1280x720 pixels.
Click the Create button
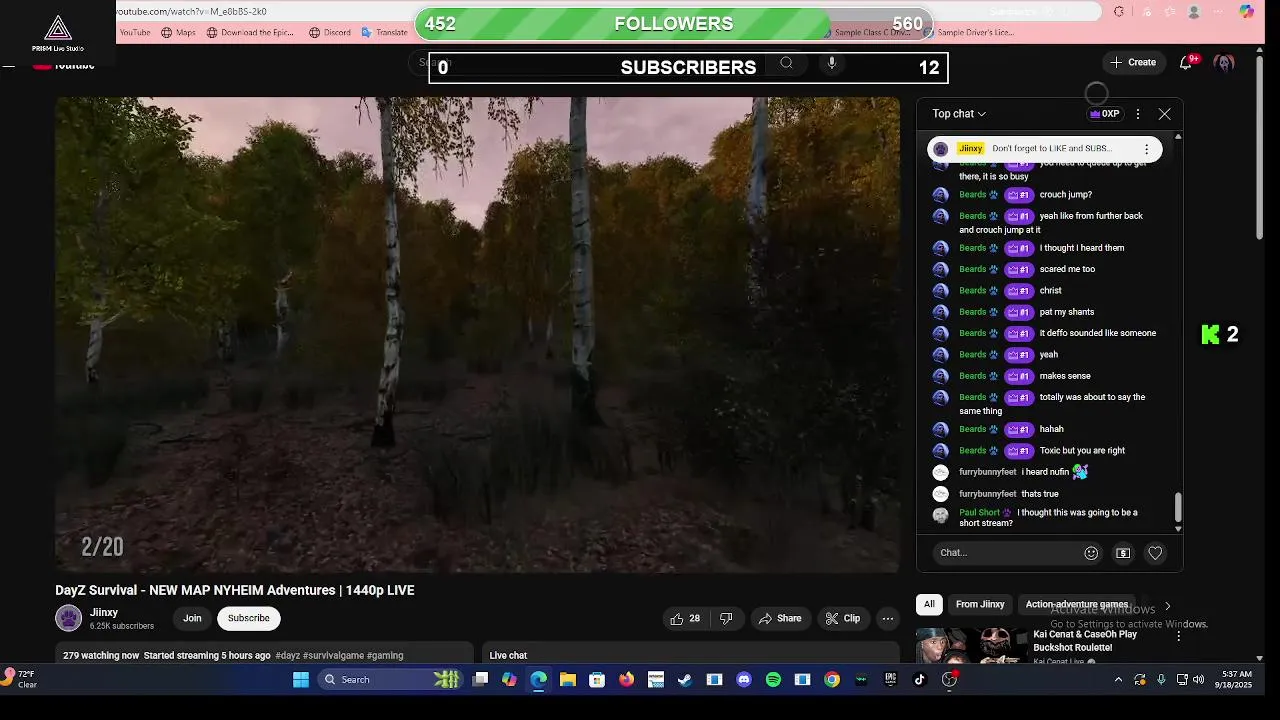pos(1133,62)
